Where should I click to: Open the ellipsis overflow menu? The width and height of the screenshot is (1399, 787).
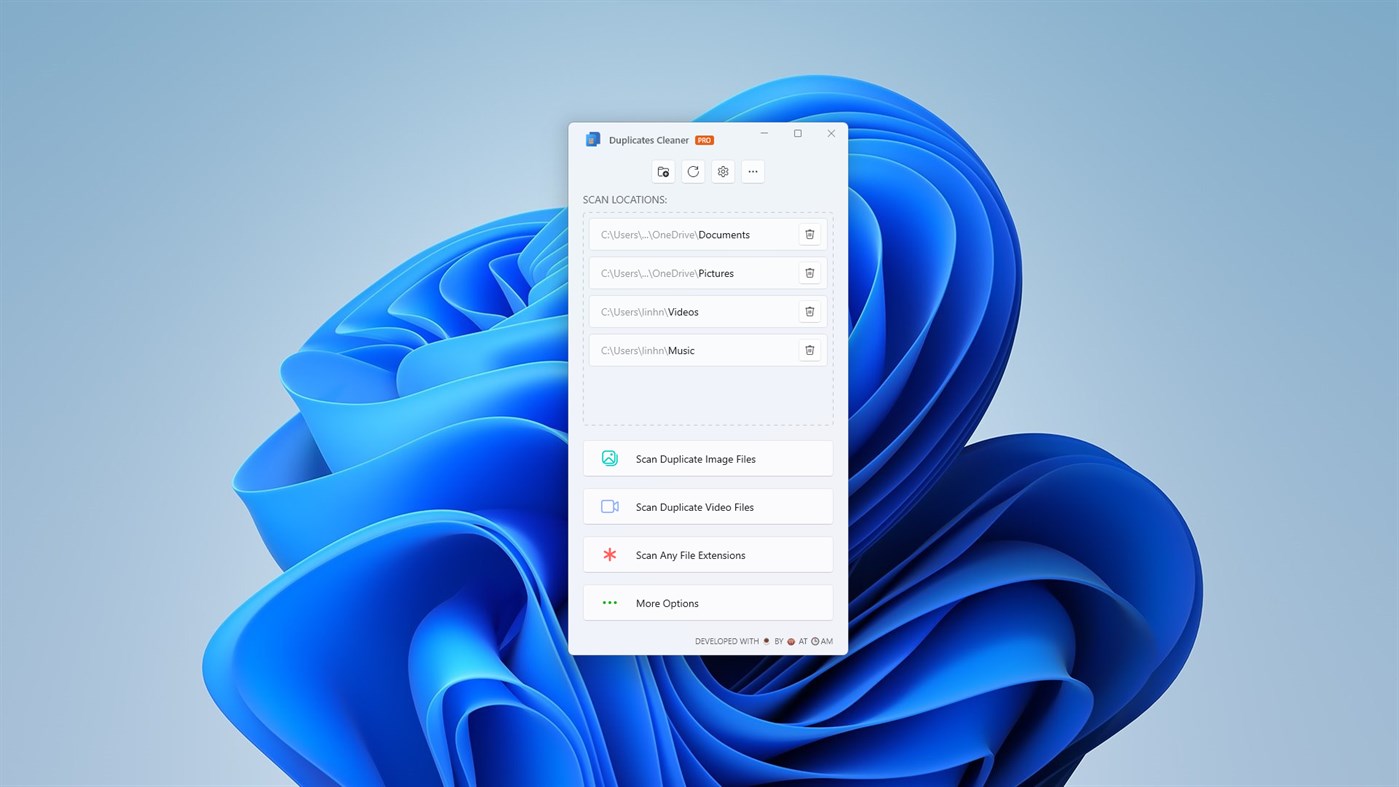(x=752, y=171)
